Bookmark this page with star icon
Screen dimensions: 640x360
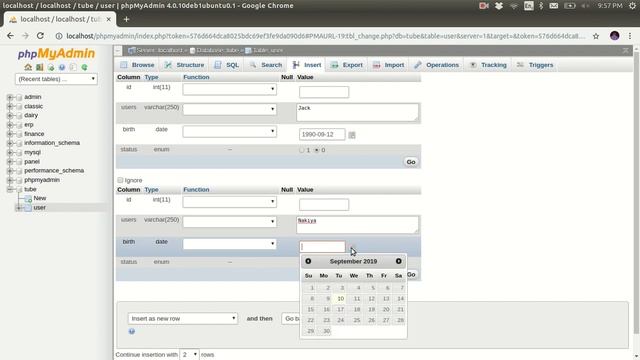click(x=596, y=36)
